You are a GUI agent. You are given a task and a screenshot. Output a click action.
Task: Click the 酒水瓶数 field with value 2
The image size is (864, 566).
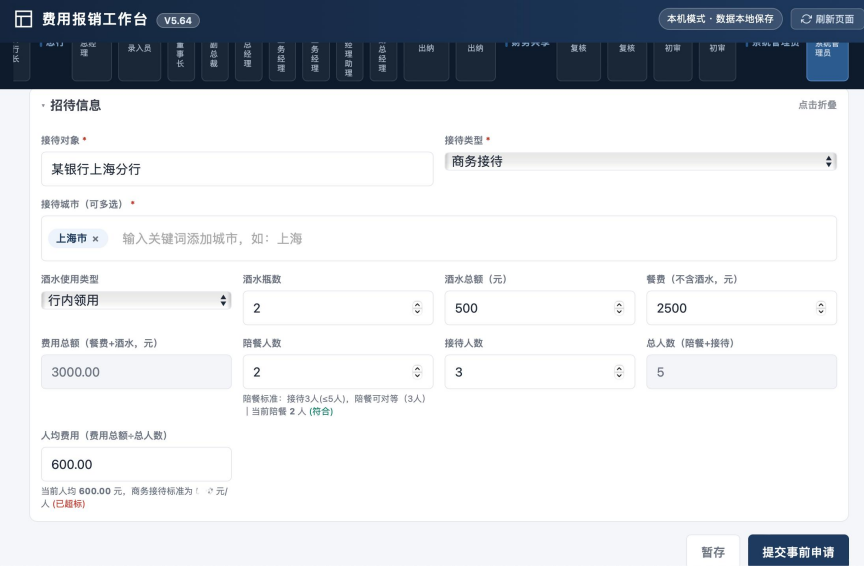pos(338,308)
